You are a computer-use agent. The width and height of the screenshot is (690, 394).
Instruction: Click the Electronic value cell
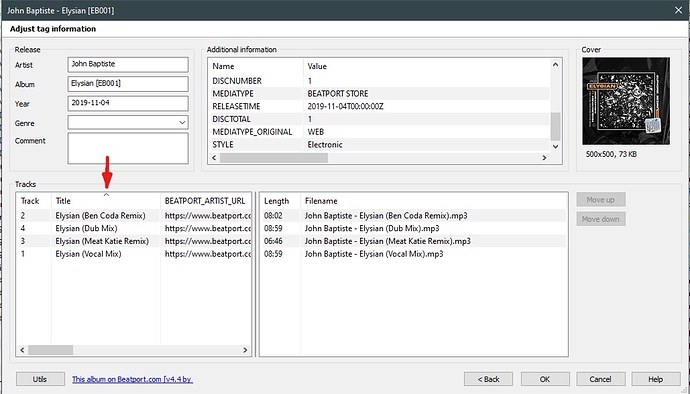tap(325, 145)
